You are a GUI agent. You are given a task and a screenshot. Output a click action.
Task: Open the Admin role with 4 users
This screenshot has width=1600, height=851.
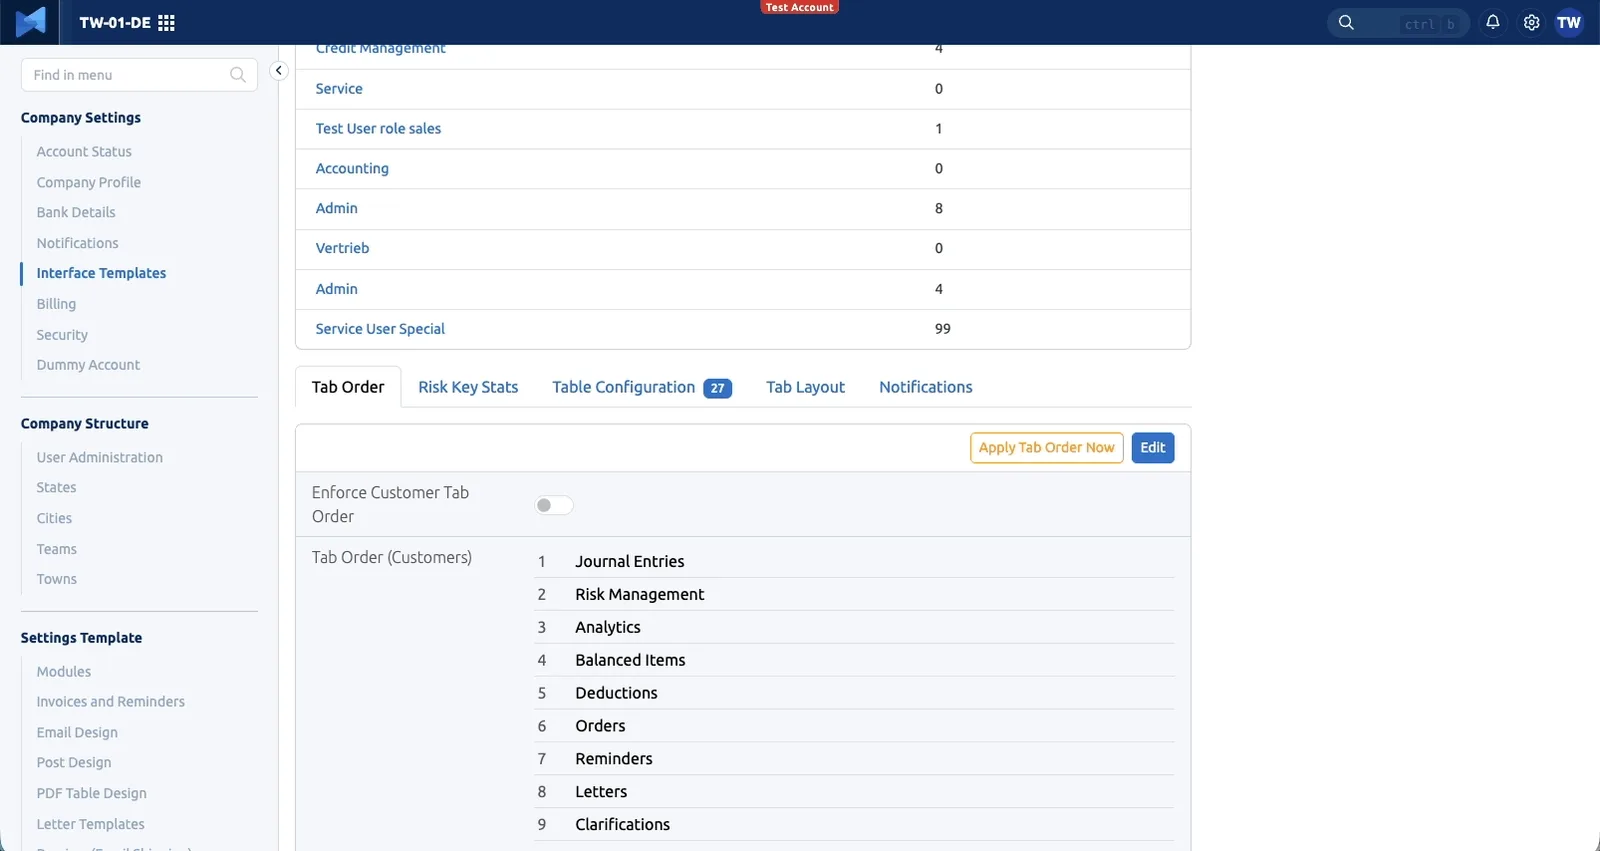[x=336, y=289]
